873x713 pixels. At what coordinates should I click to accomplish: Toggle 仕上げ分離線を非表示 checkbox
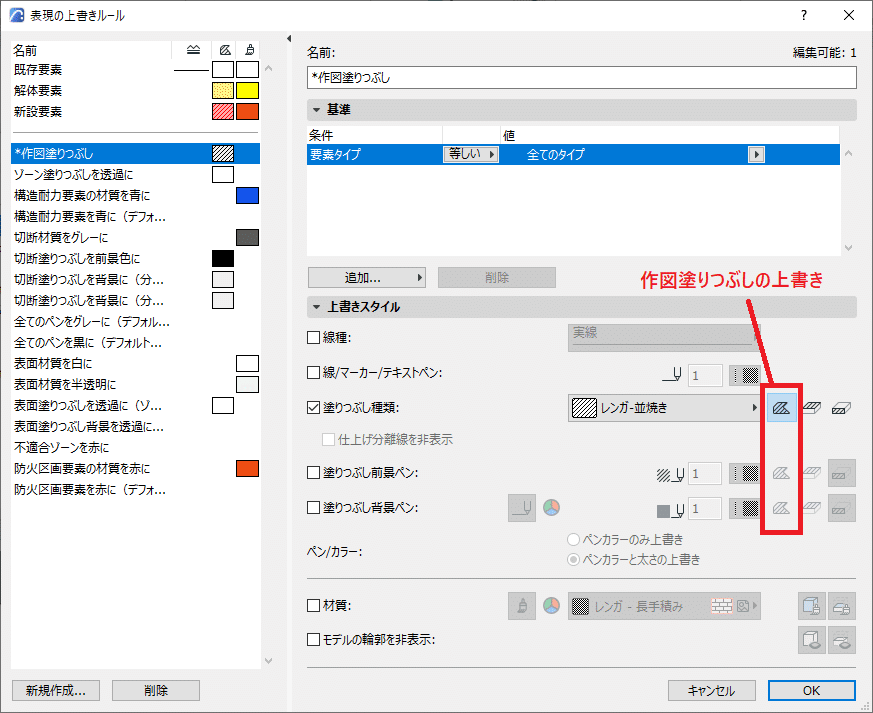click(328, 439)
